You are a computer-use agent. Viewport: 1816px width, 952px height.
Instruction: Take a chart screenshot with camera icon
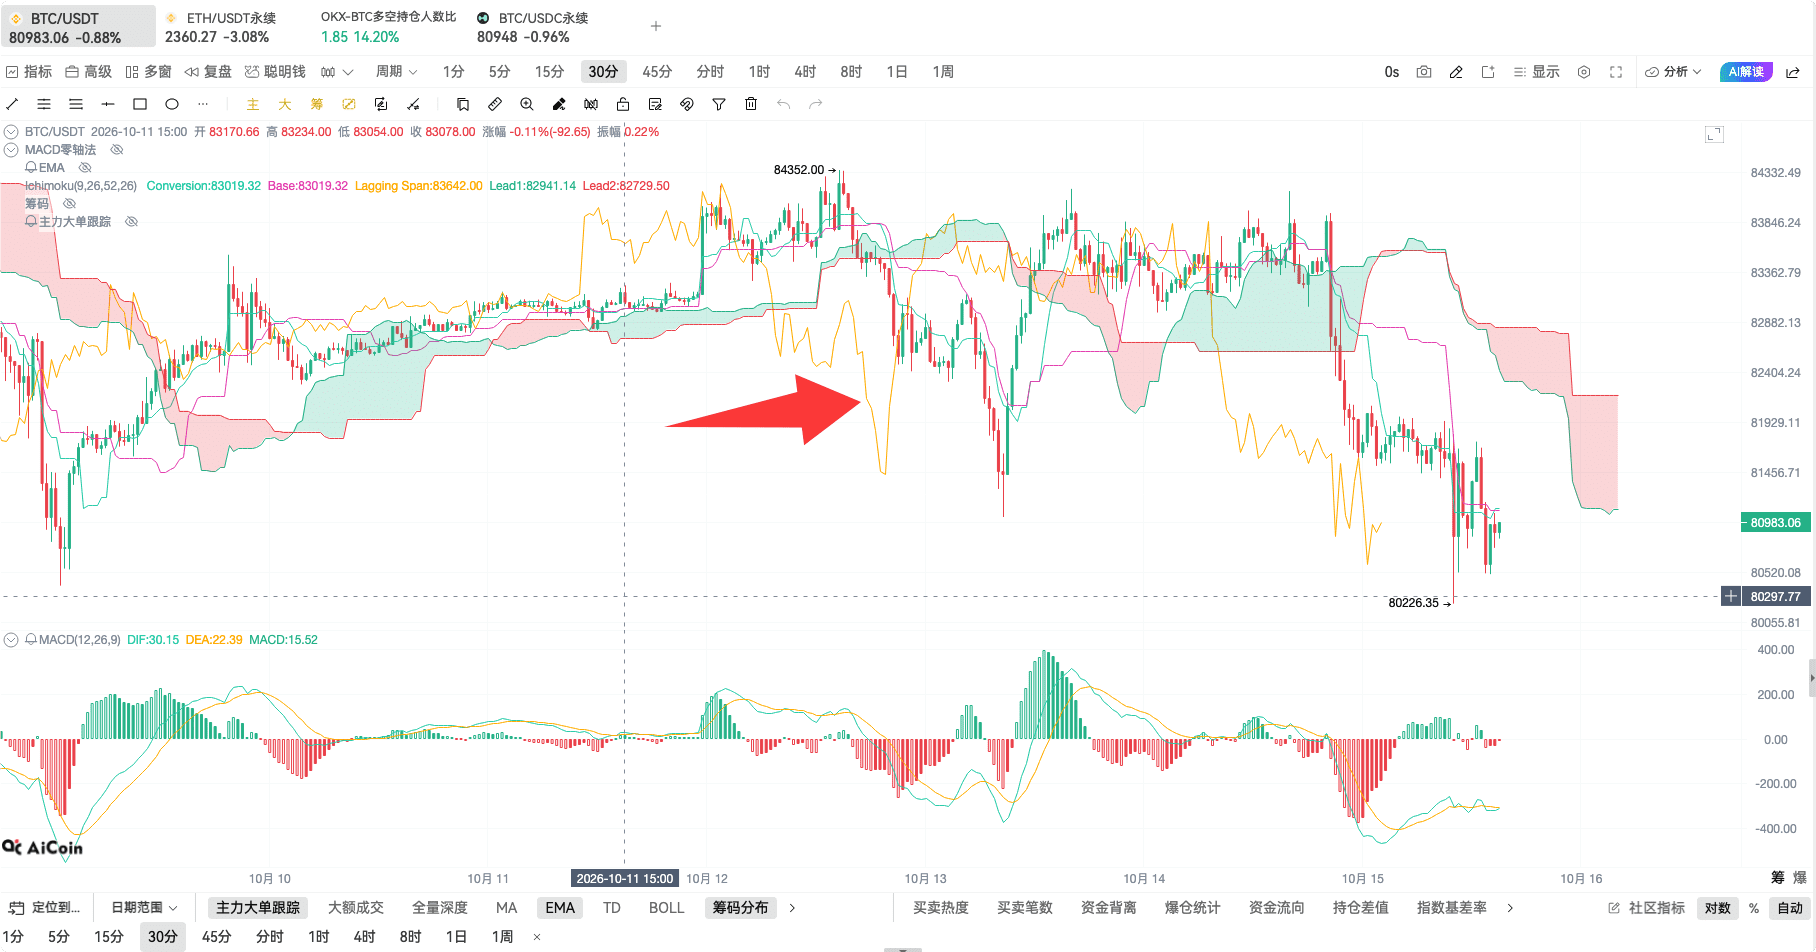coord(1424,72)
